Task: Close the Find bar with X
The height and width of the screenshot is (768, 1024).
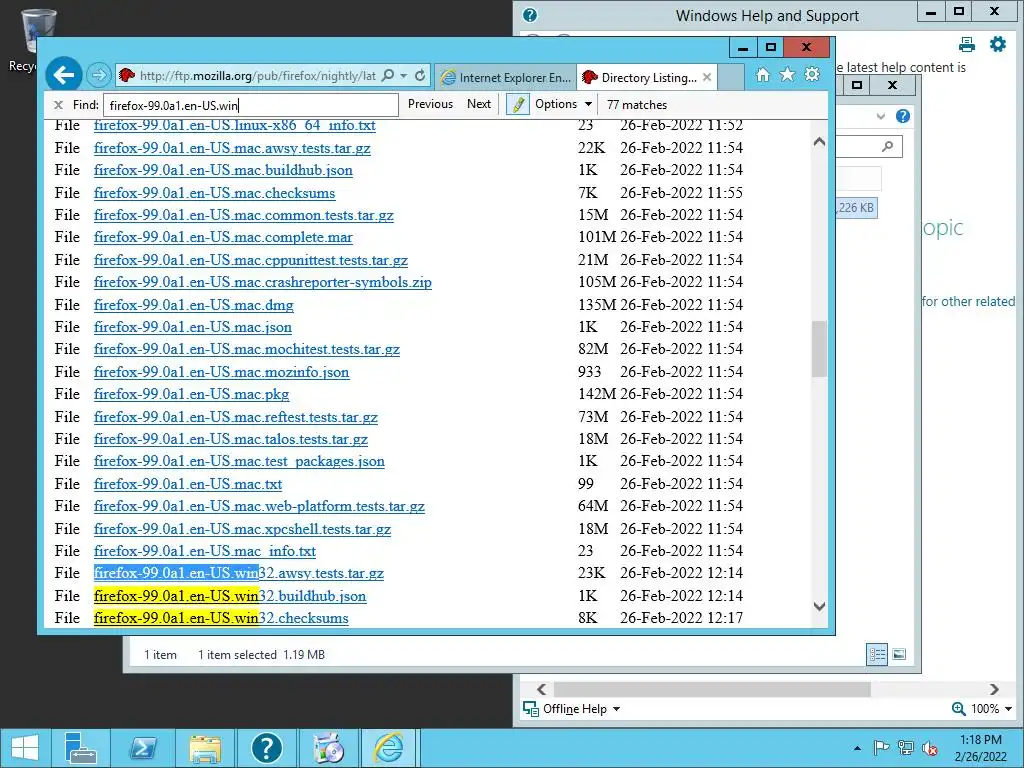Action: (58, 104)
